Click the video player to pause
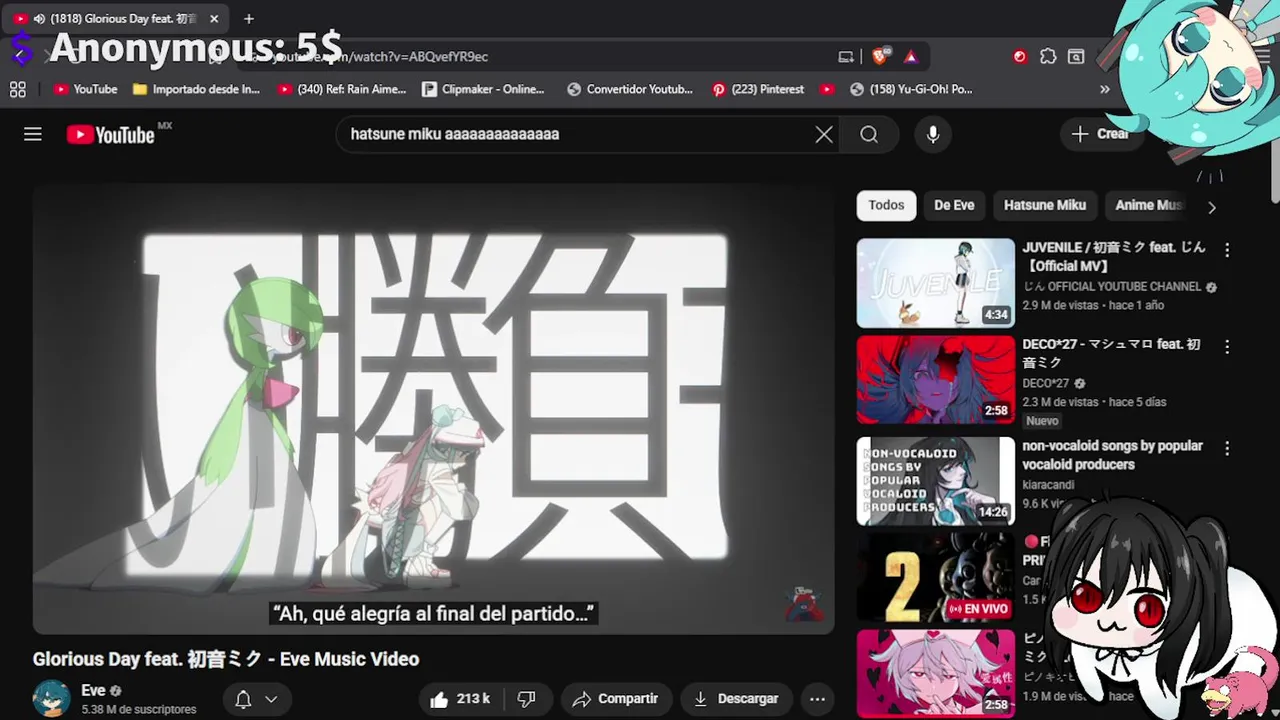Screen dimensions: 1280x720 pos(433,408)
